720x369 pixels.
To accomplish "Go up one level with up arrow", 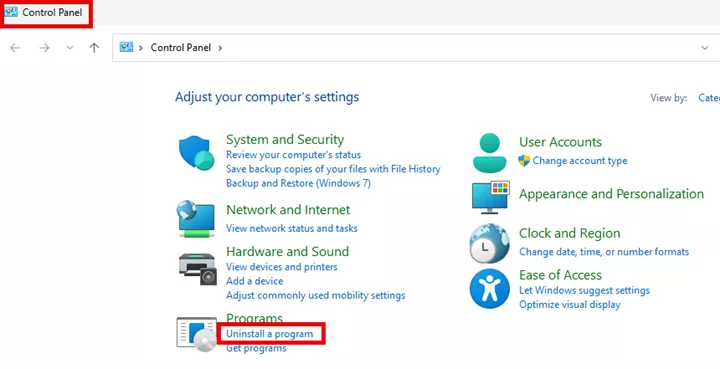I will tap(94, 48).
